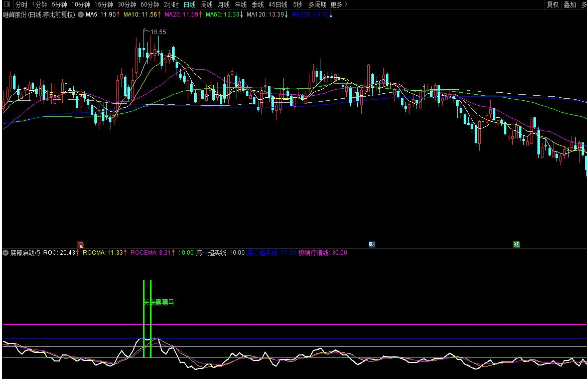The image size is (587, 379).
Task: Open the 多周期 multi-period view
Action: click(x=317, y=4)
